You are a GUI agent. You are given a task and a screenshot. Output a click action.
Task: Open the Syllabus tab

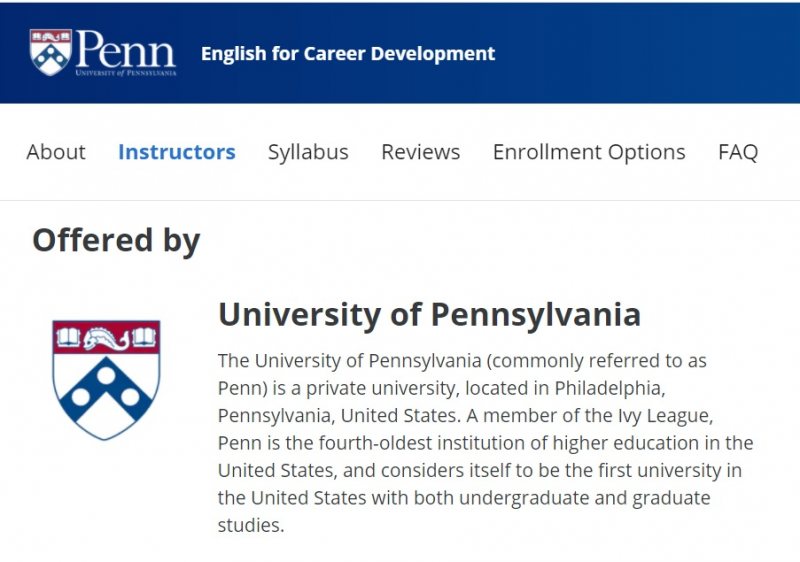308,152
